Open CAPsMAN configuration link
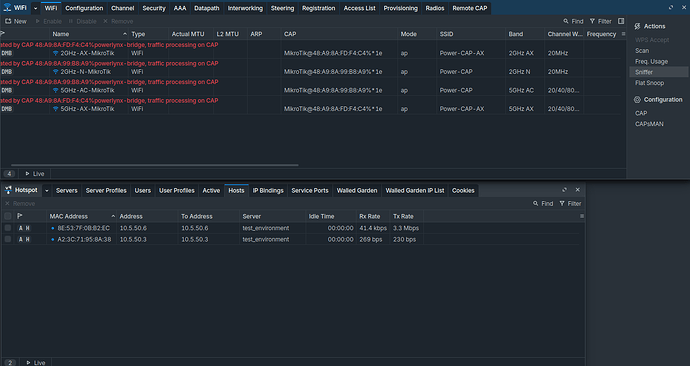The width and height of the screenshot is (690, 366). point(649,124)
